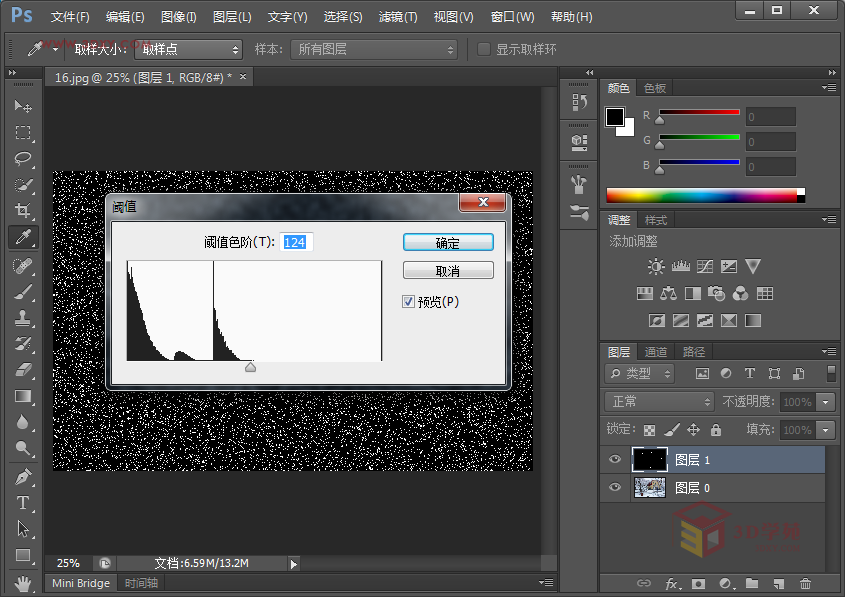Select the Clone Stamp tool
This screenshot has height=597, width=845.
pos(23,318)
